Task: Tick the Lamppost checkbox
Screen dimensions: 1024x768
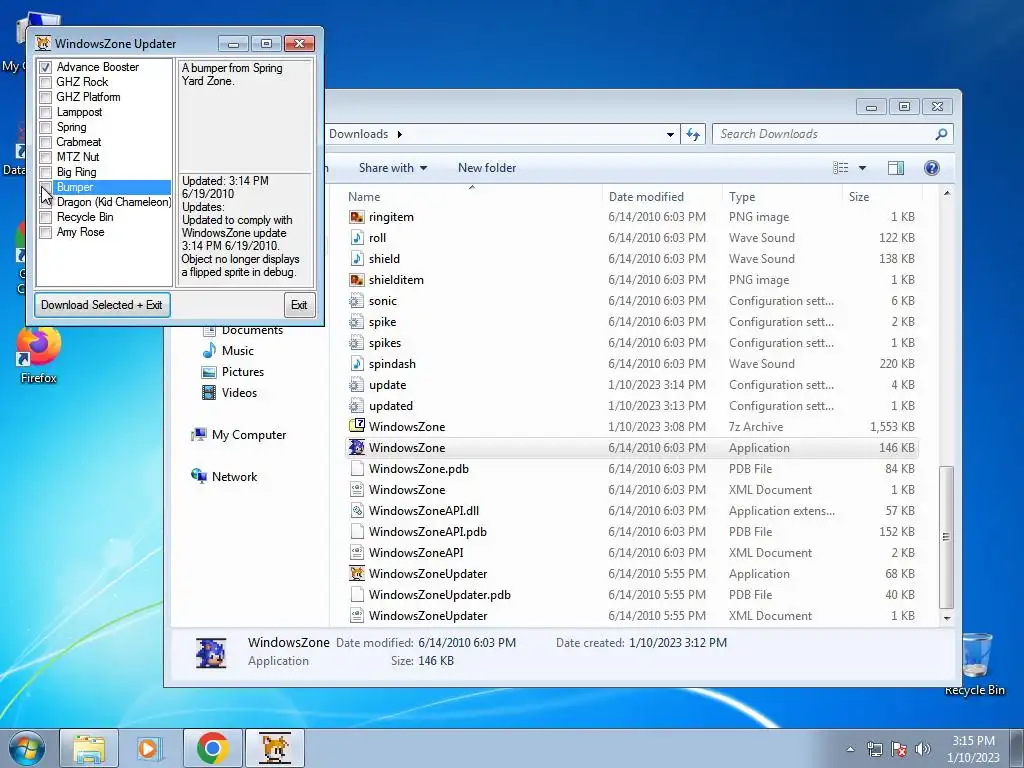Action: coord(45,112)
